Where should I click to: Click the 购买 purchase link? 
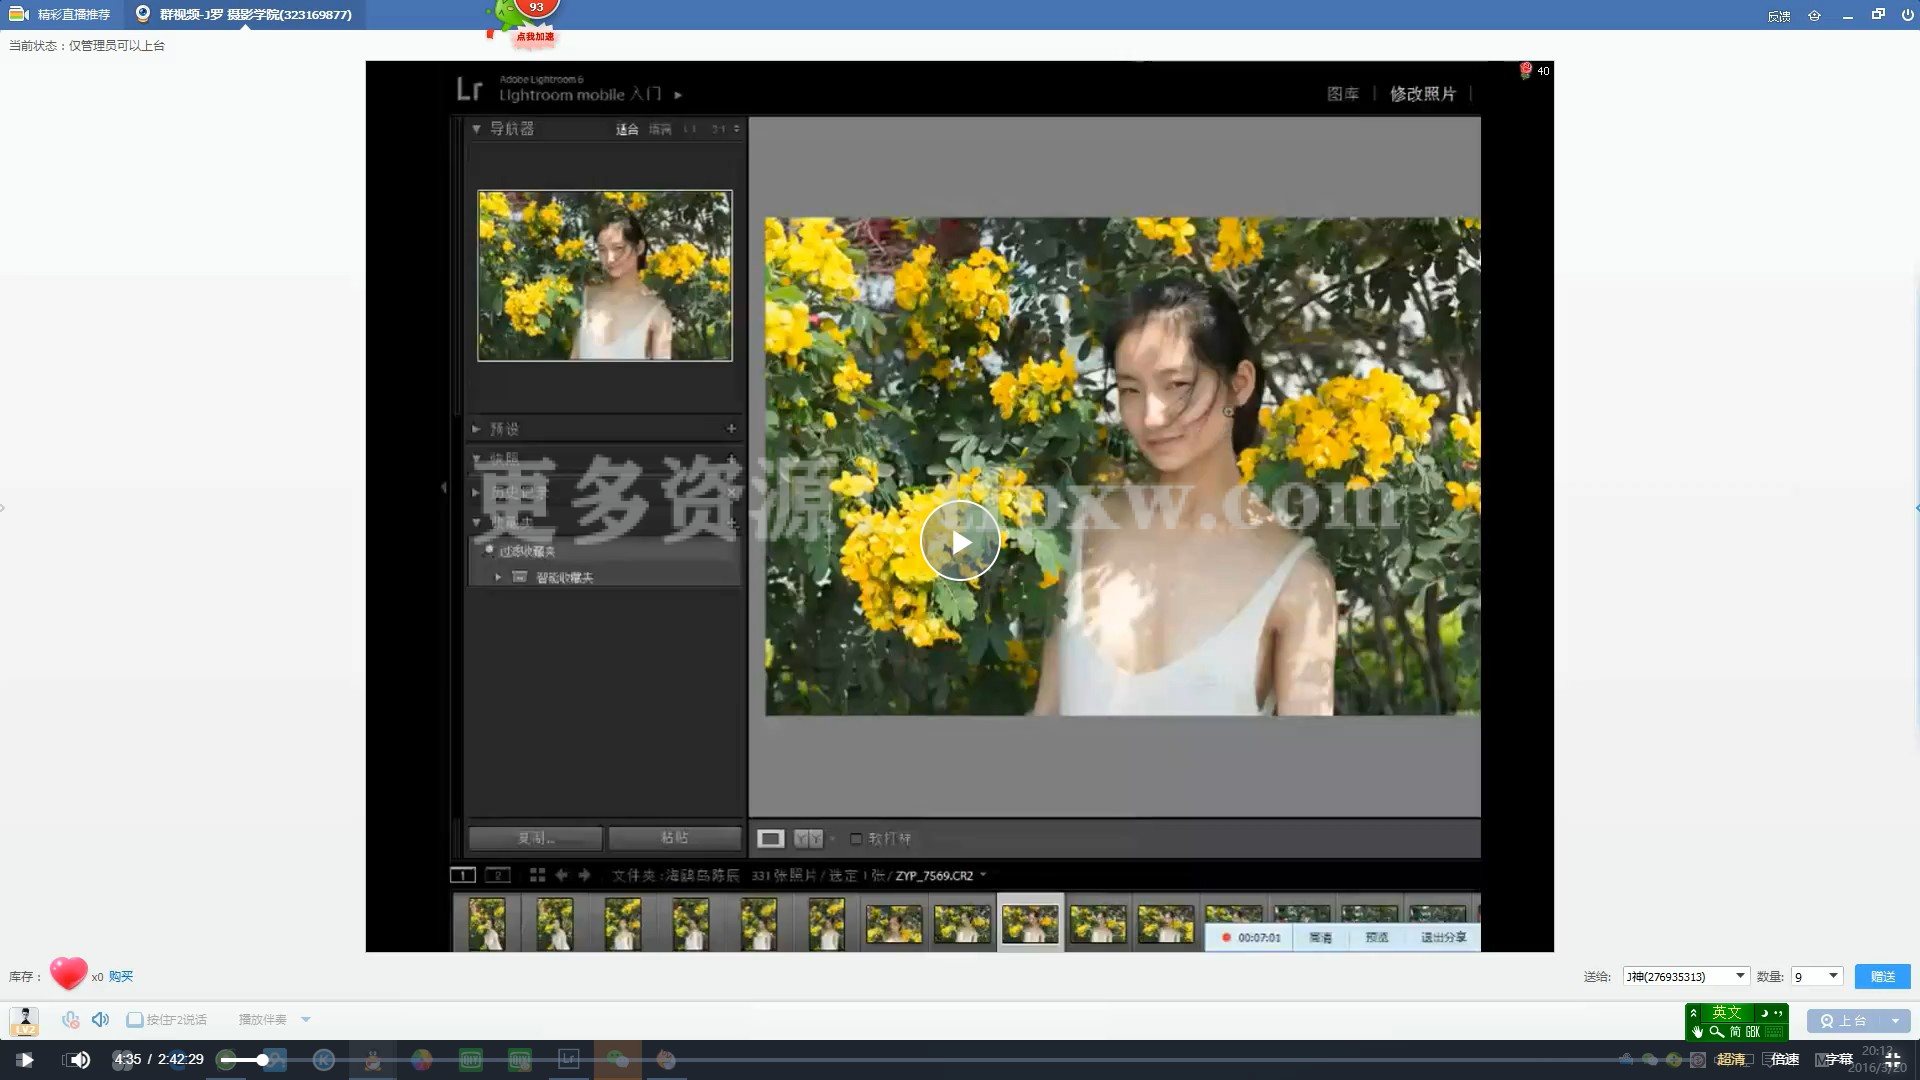pos(121,976)
